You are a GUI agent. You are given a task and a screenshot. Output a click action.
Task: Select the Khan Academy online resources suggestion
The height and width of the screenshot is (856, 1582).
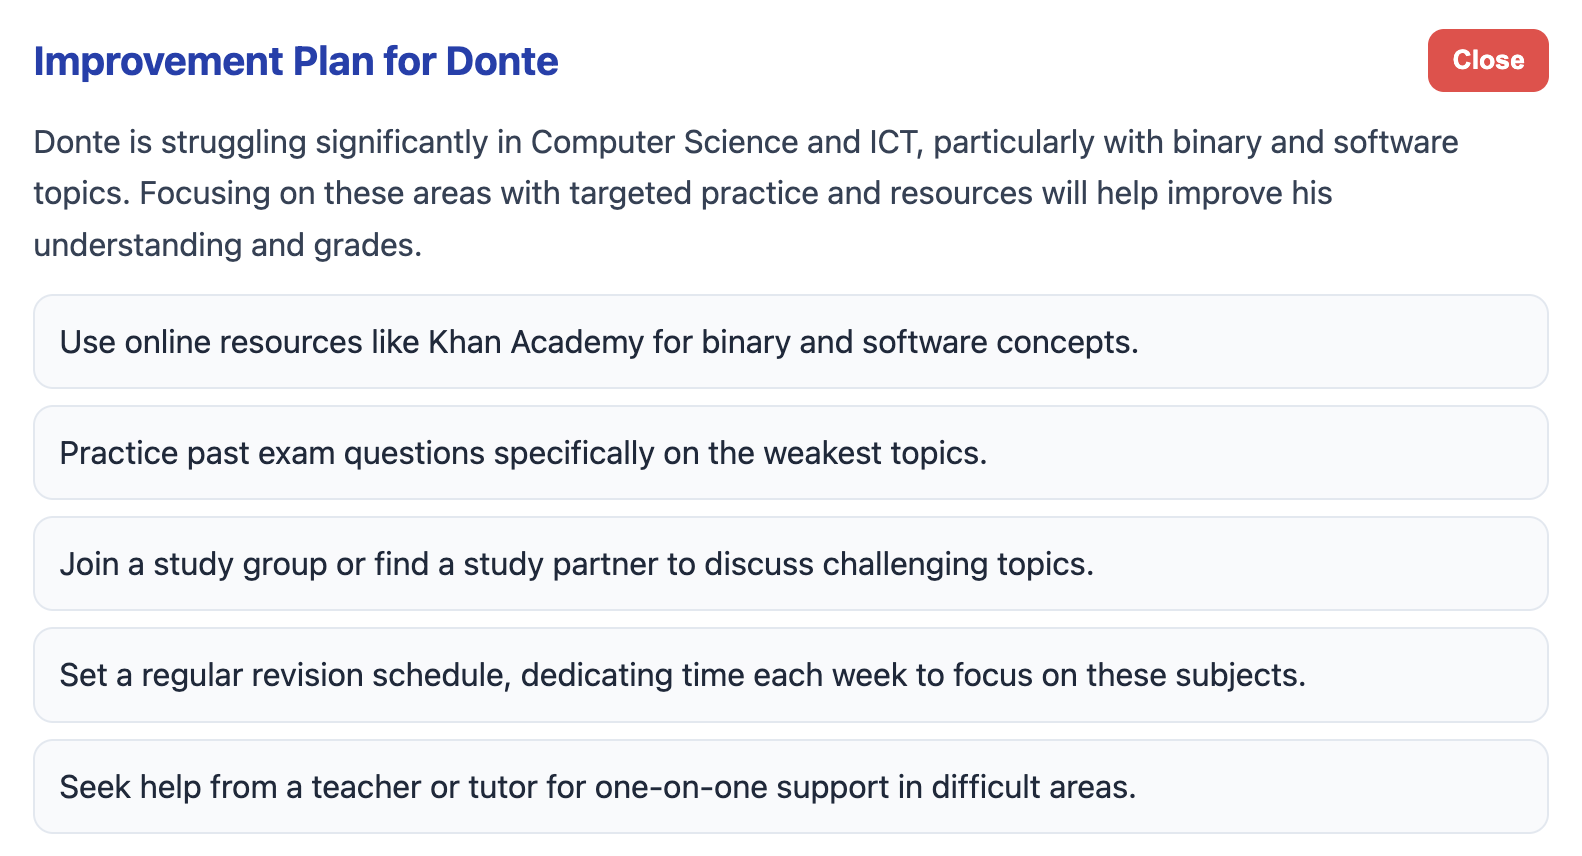(790, 342)
